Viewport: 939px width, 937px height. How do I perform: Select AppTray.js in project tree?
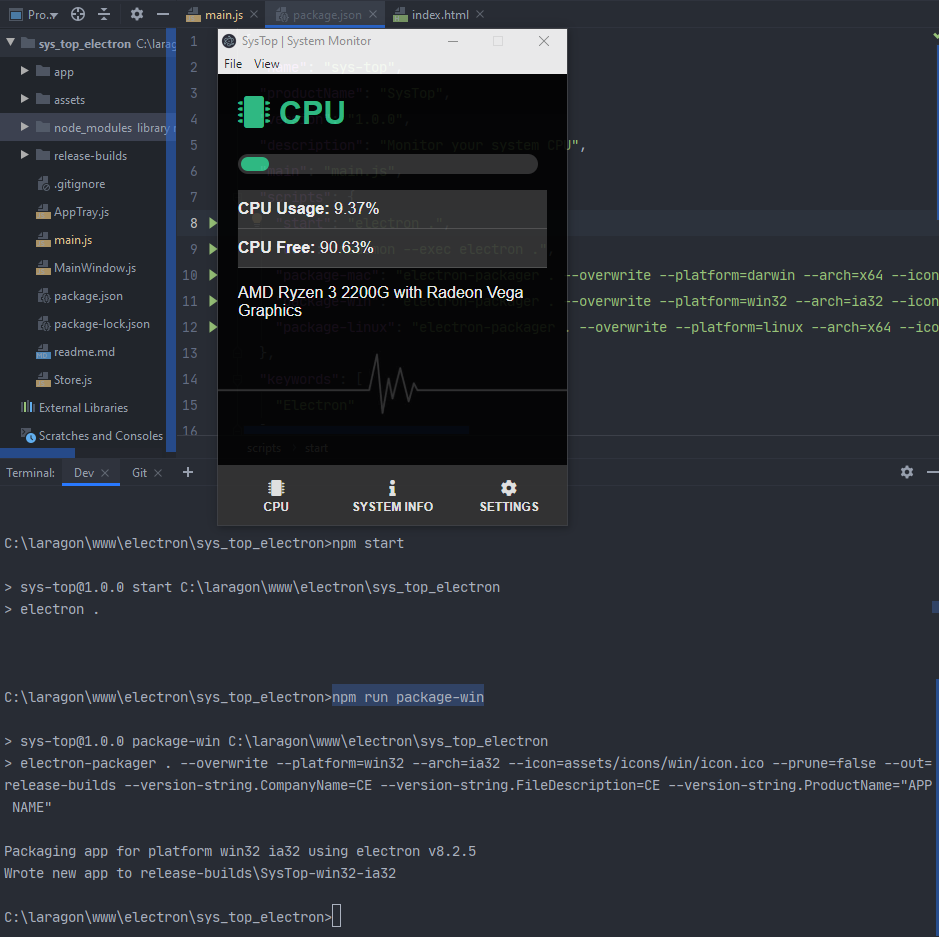[81, 212]
